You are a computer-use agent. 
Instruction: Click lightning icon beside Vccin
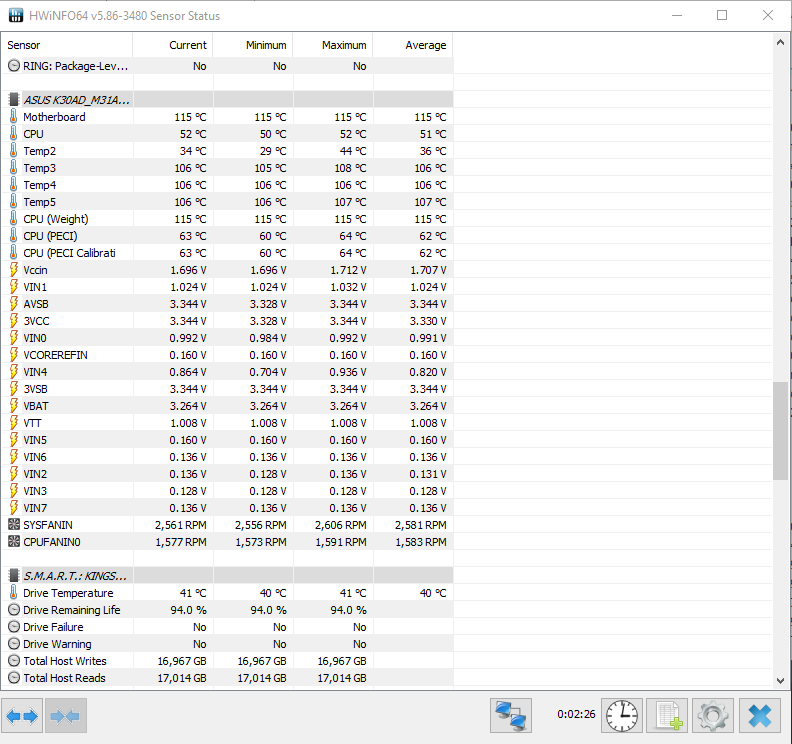click(14, 270)
